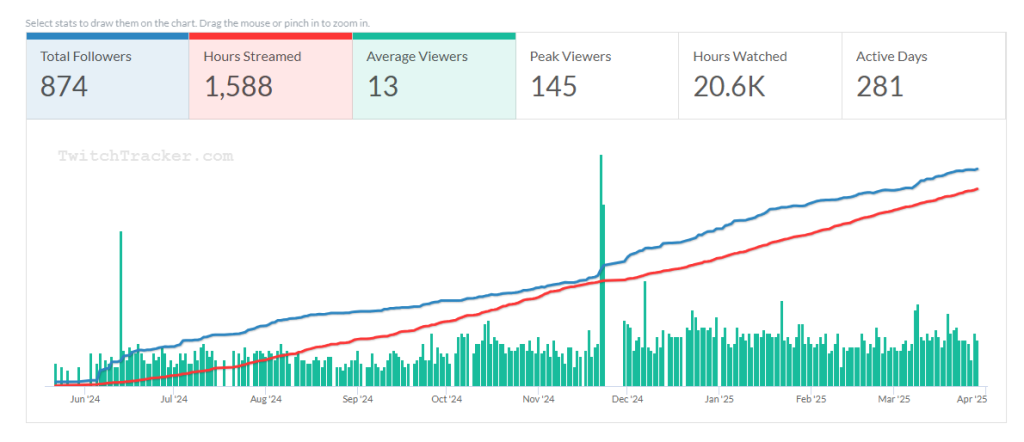Click the Jan '25 axis label
Viewport: 1024px width, 442px height.
pos(719,400)
